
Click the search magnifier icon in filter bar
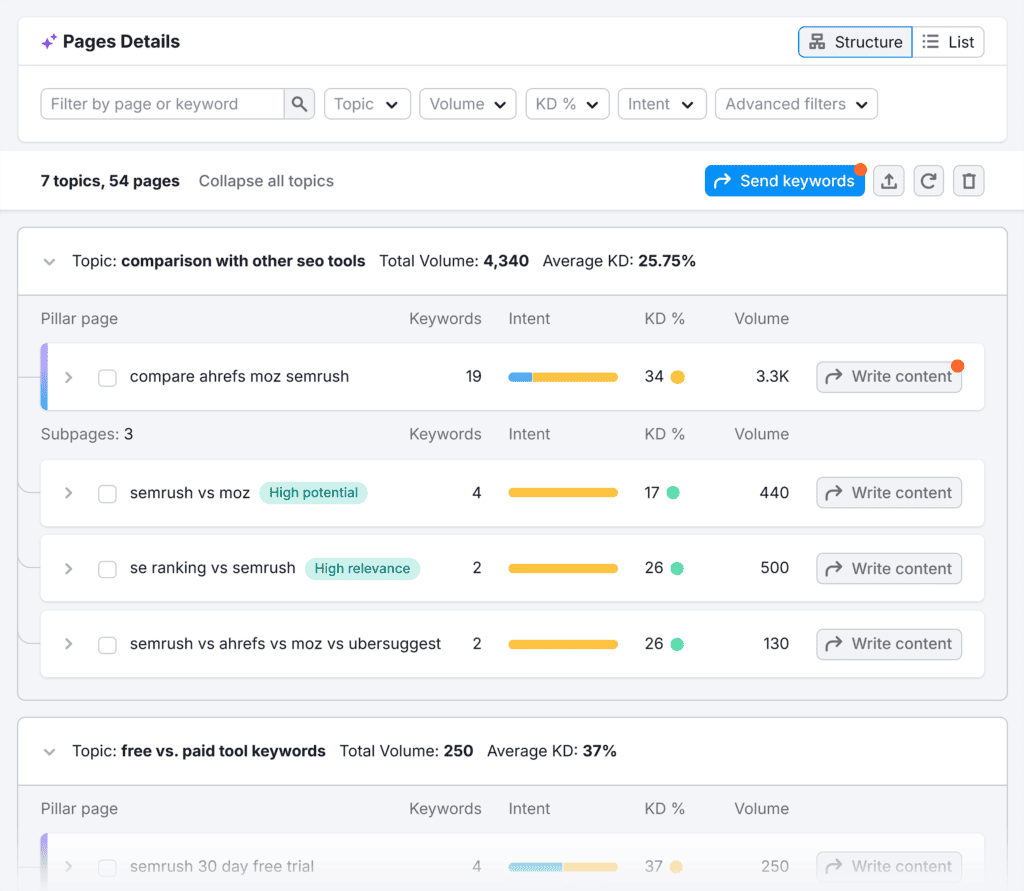pos(298,103)
